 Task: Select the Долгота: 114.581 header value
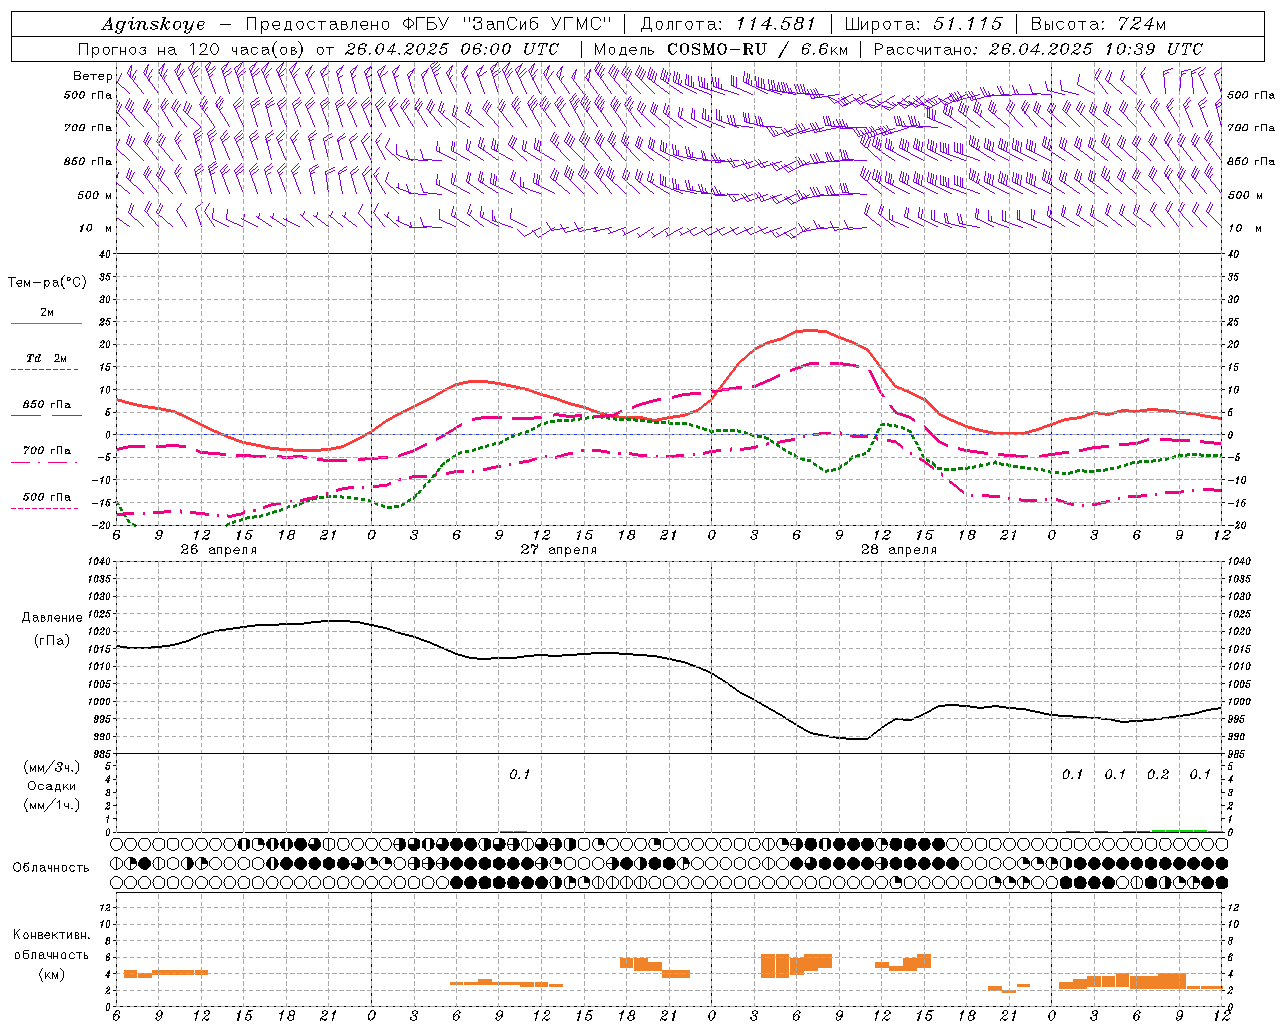click(x=729, y=24)
